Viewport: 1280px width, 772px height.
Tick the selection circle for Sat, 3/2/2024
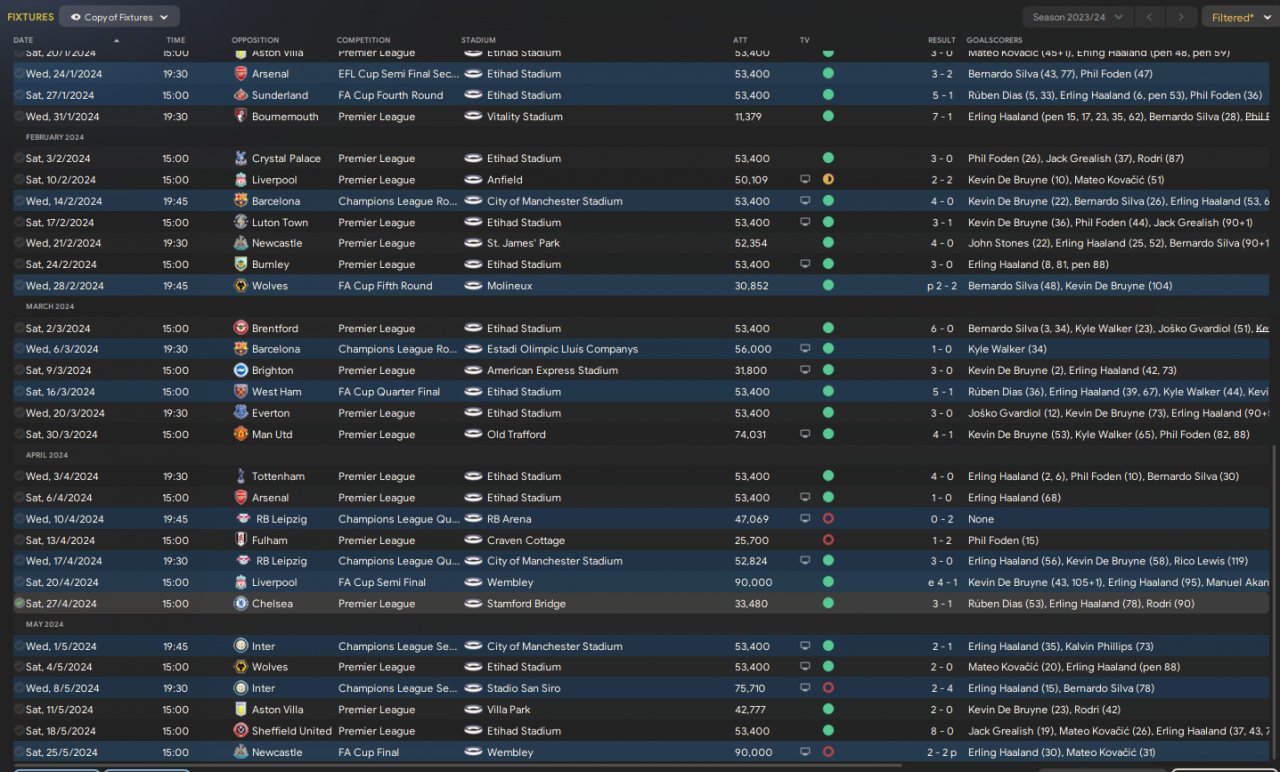(x=19, y=158)
